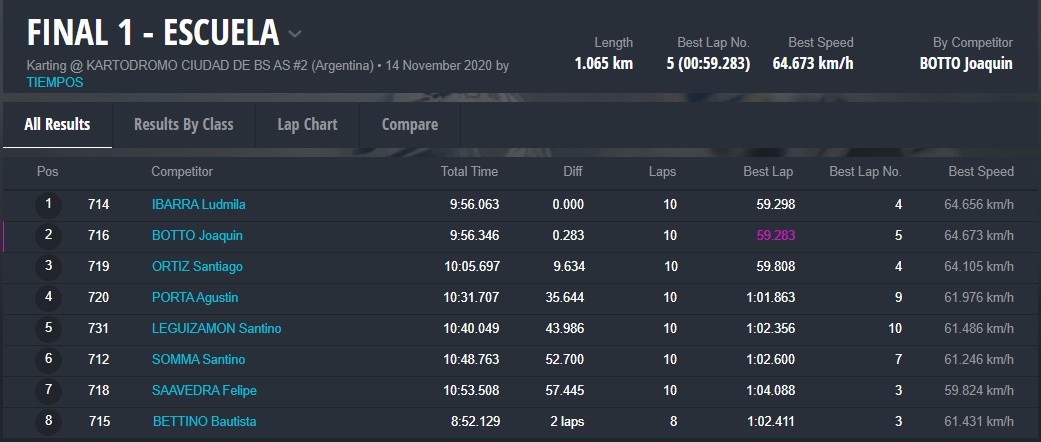Viewport: 1041px width, 442px height.
Task: Open PORTA Agustin's details
Action: [x=195, y=298]
